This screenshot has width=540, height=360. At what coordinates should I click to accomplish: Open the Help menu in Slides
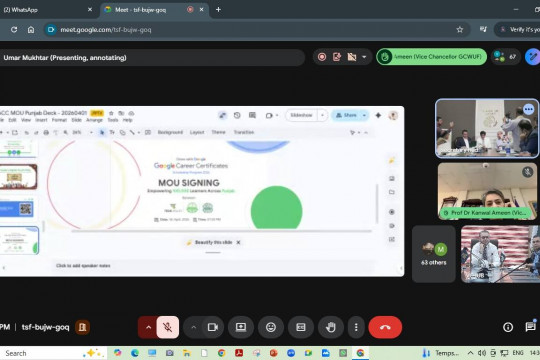tap(128, 120)
